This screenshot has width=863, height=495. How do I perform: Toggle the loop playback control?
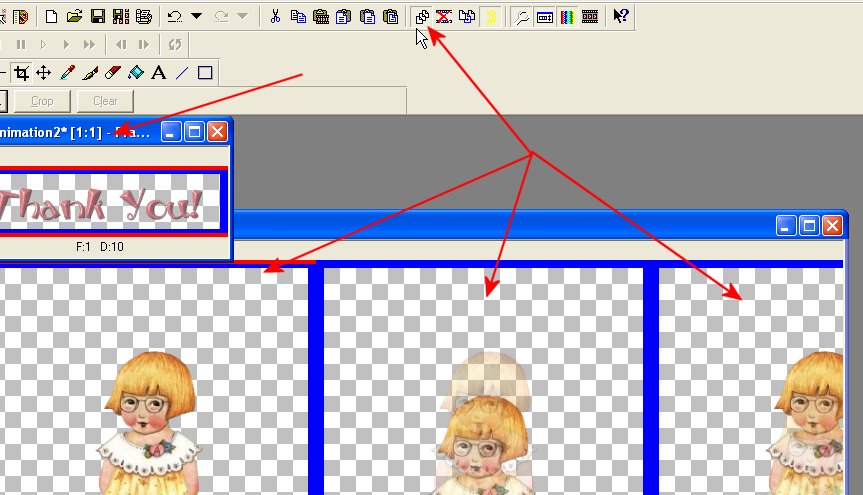click(175, 45)
